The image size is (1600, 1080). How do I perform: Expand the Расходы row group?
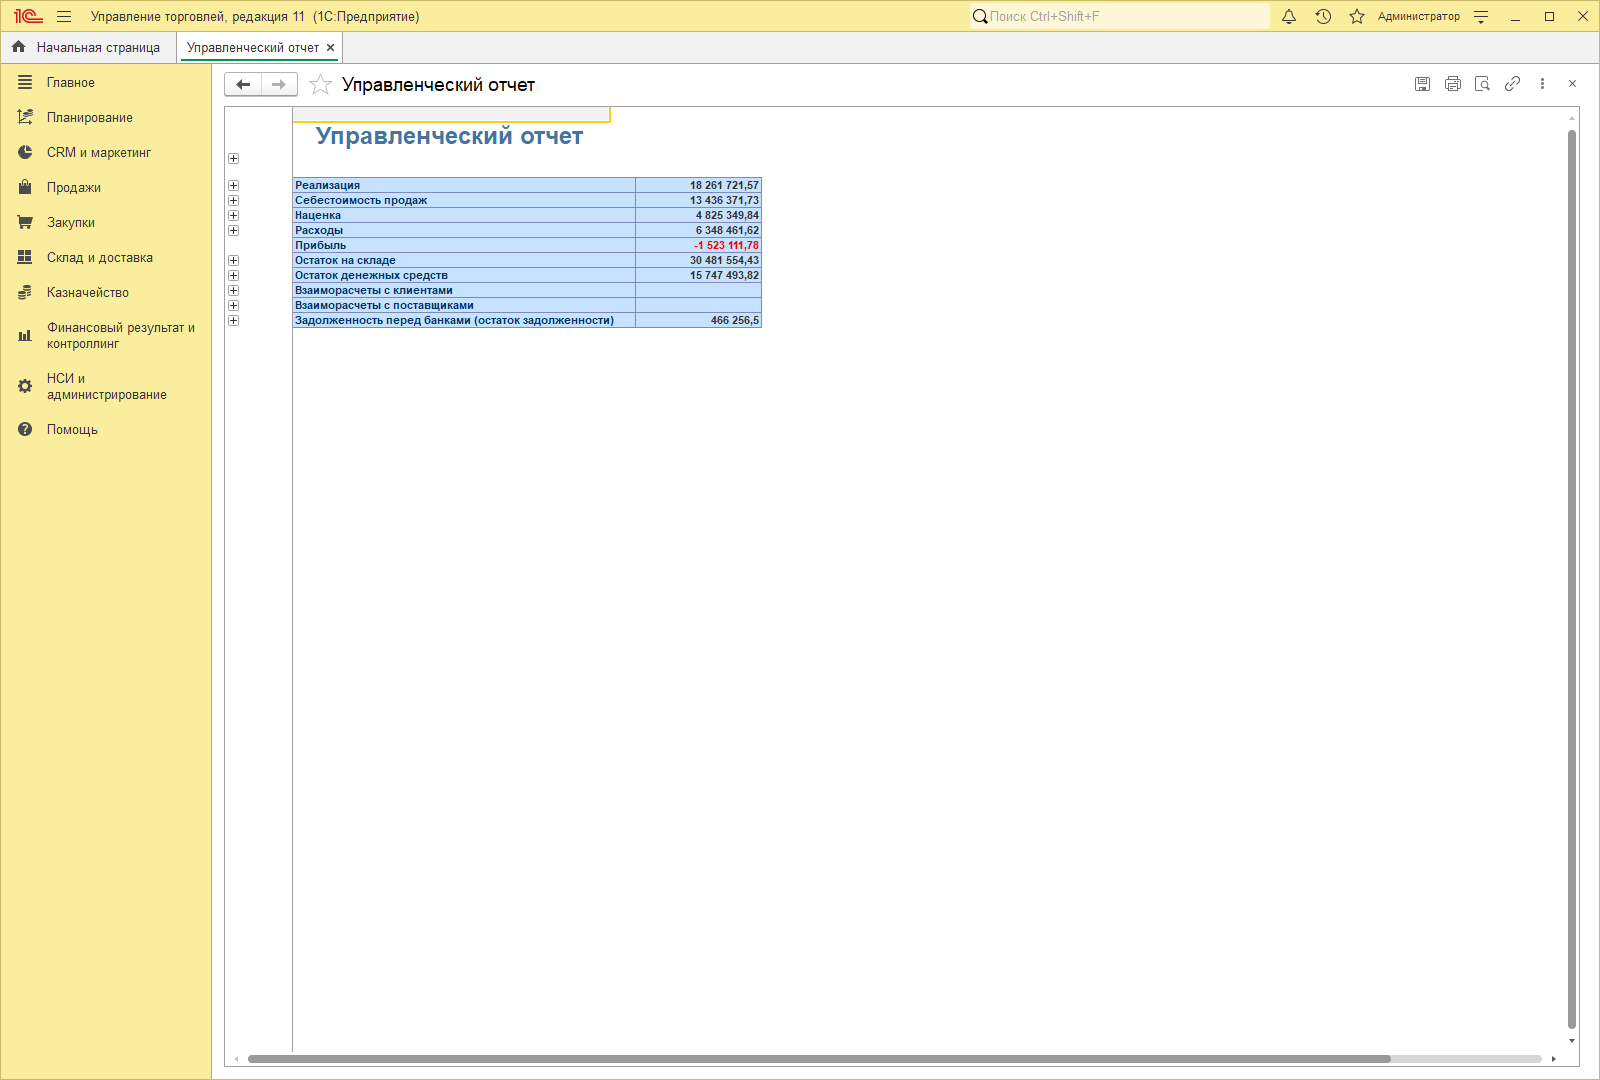click(233, 230)
